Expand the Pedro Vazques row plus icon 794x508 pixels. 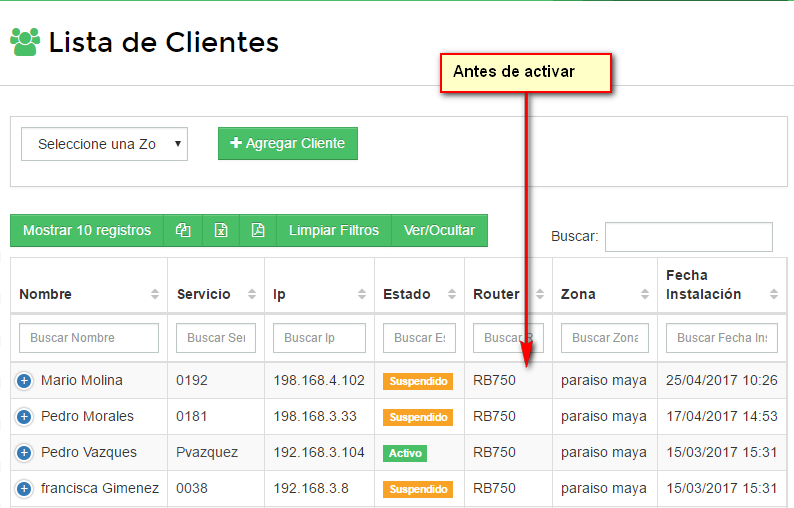pyautogui.click(x=25, y=453)
